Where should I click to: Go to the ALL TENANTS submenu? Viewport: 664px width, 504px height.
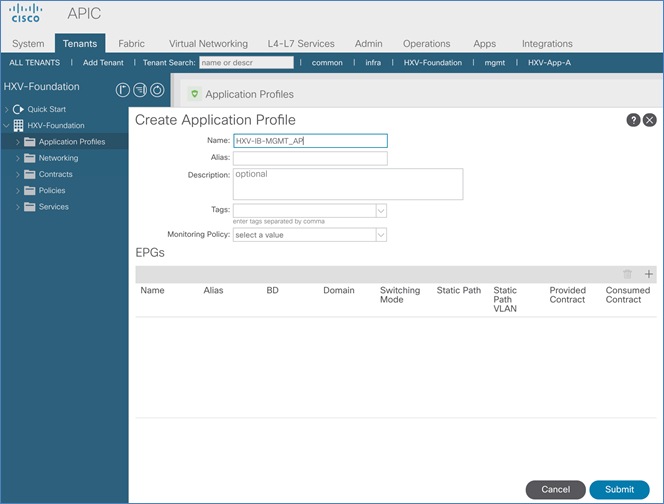click(x=34, y=62)
